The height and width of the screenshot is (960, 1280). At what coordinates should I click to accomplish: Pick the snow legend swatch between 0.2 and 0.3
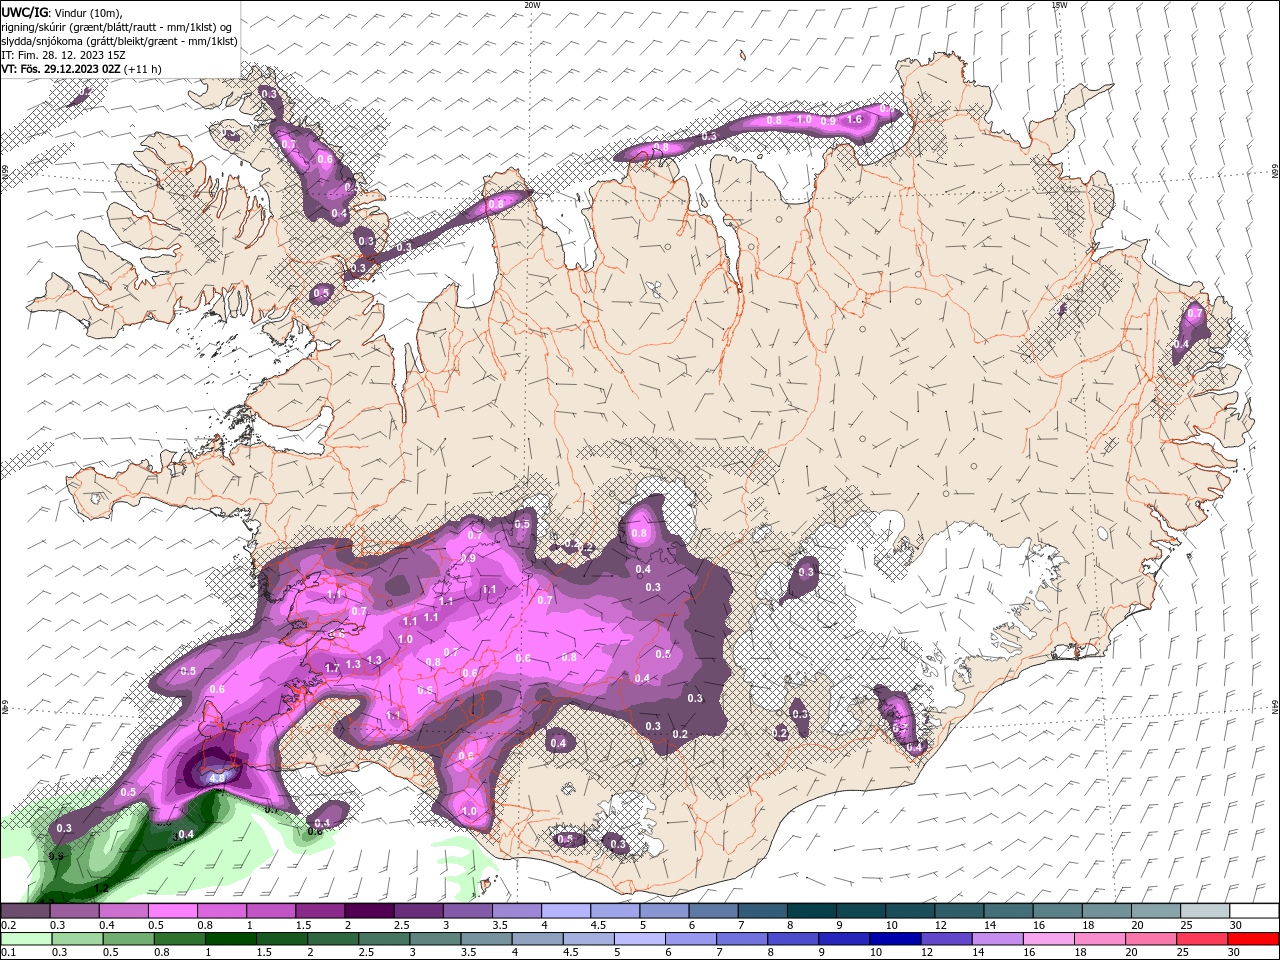coord(25,911)
